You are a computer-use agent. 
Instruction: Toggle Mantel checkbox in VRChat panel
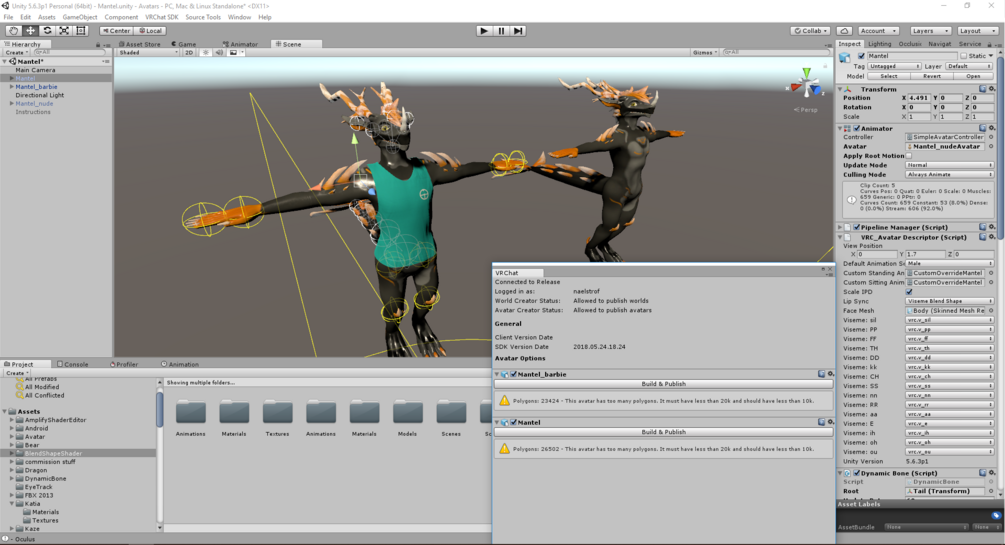tap(513, 422)
